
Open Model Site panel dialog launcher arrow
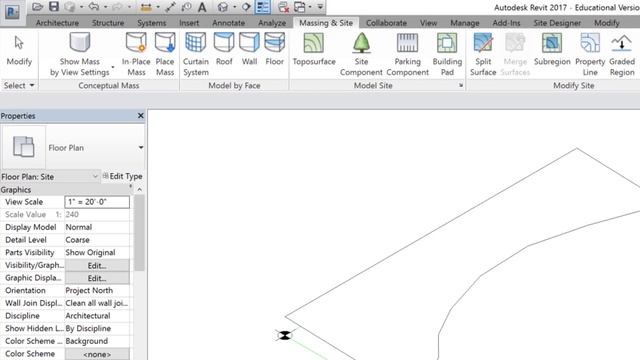pyautogui.click(x=461, y=85)
